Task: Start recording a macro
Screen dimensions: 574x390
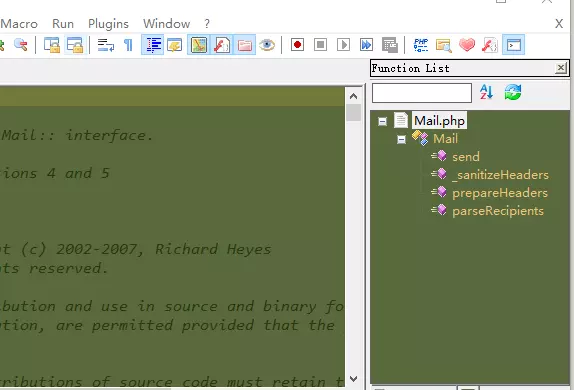Action: (x=297, y=45)
